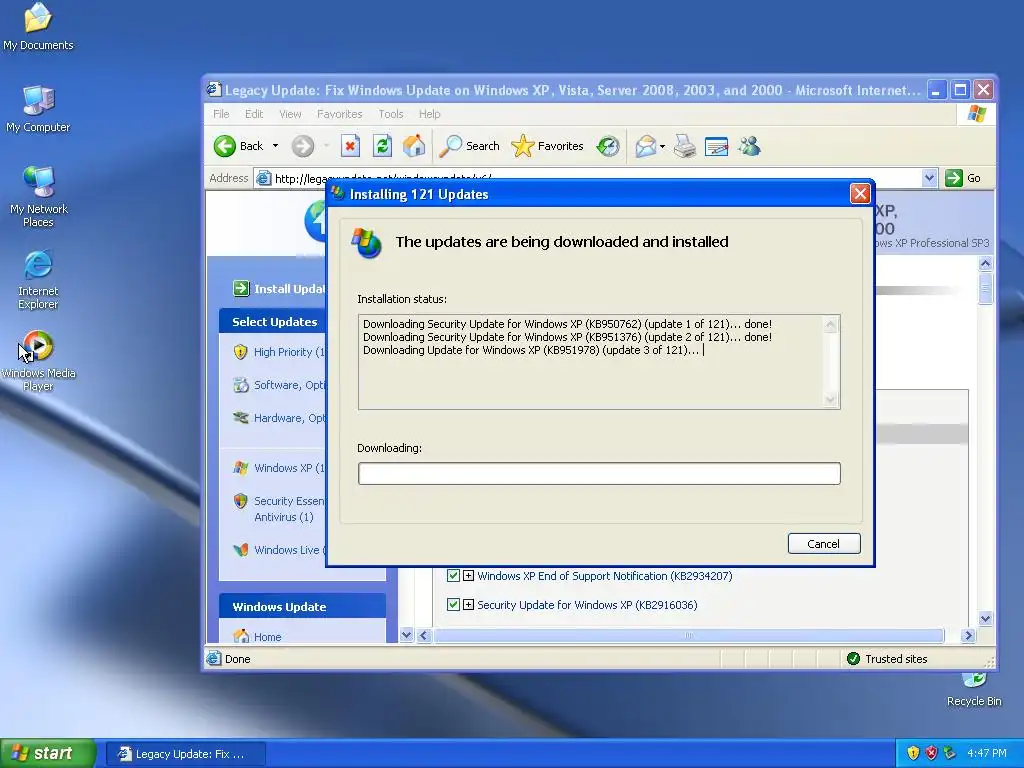Open the Edit menu
Screen dimensions: 1024x768
tap(254, 114)
